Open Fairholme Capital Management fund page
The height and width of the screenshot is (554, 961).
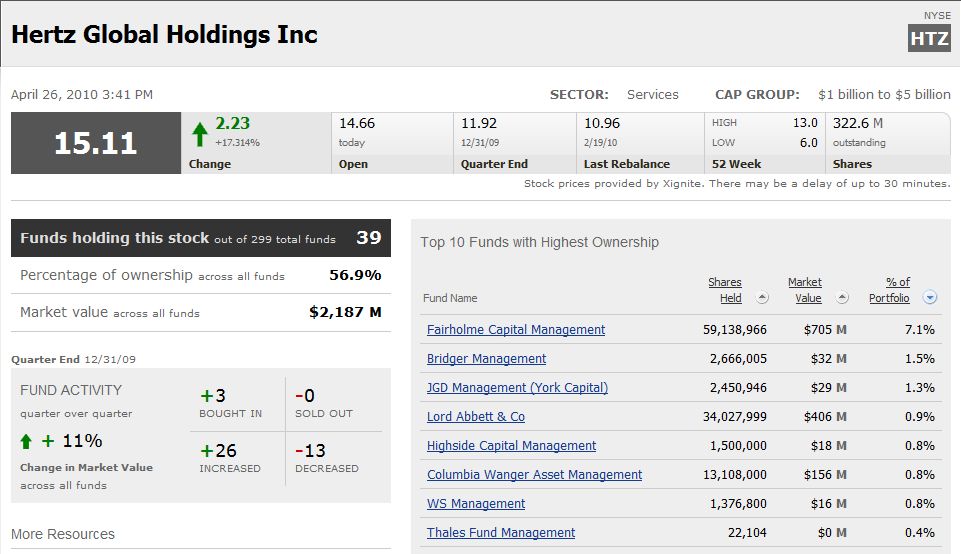(516, 330)
